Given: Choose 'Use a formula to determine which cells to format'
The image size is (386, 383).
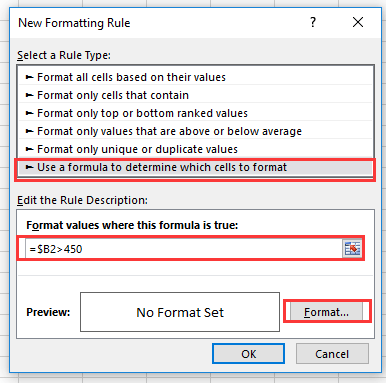Looking at the screenshot, I should pos(195,167).
